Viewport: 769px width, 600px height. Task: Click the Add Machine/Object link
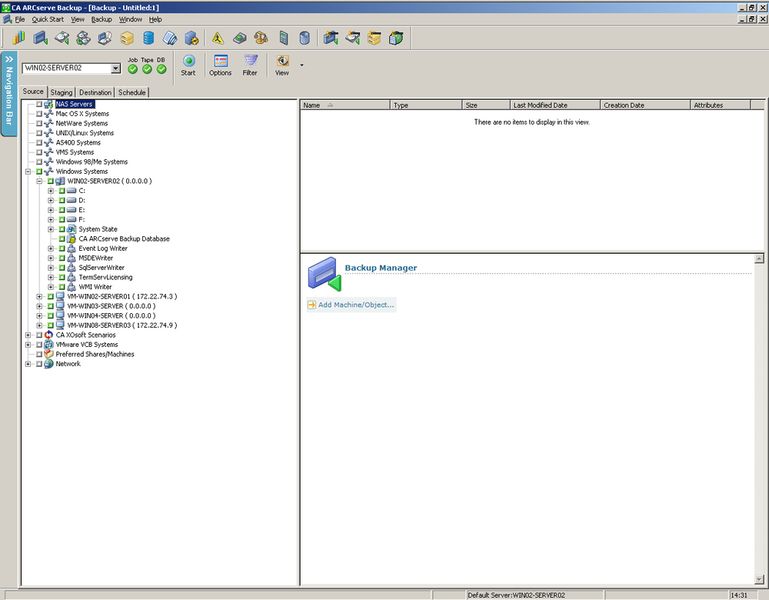pos(351,305)
